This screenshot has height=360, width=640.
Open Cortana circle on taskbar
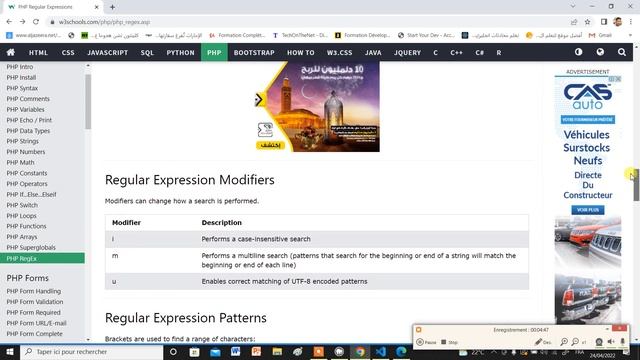pos(173,352)
